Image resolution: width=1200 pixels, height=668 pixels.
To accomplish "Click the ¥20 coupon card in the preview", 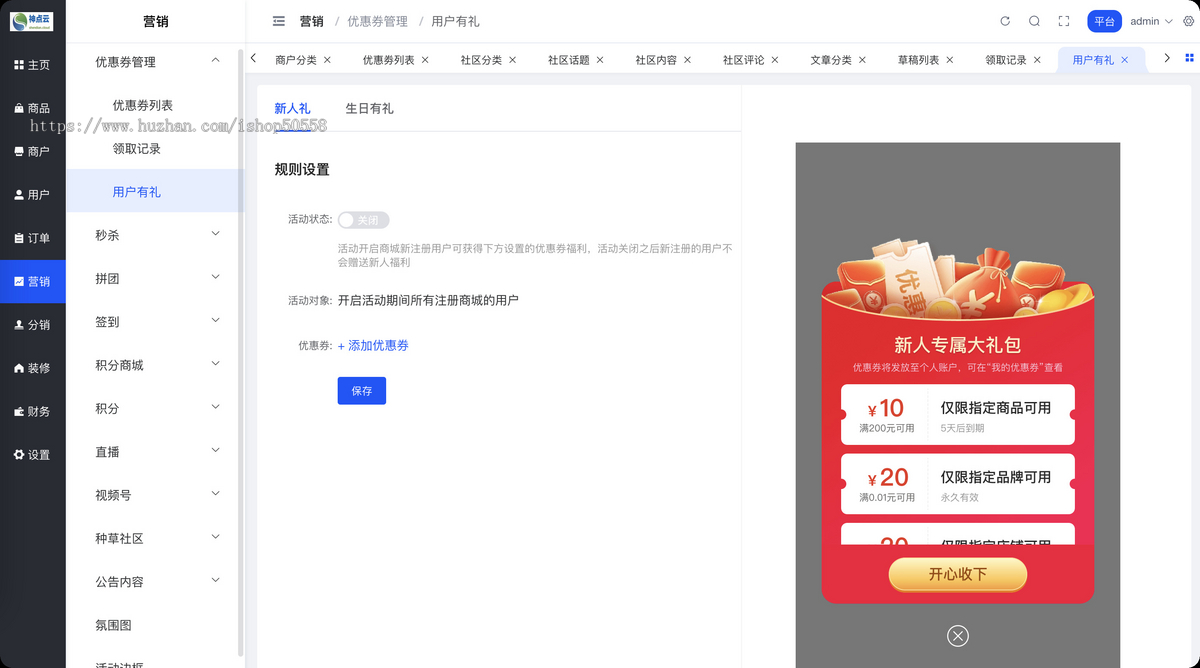I will [x=958, y=484].
